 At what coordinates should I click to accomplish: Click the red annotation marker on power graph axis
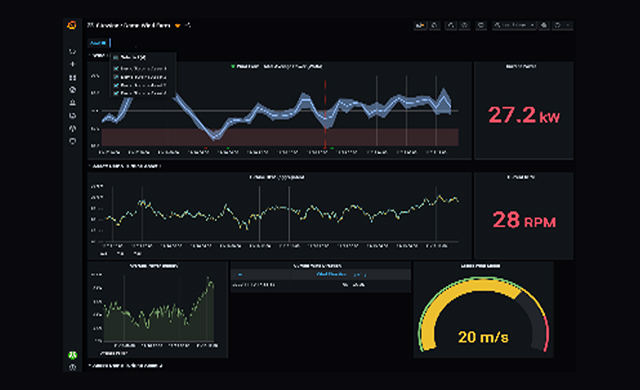pyautogui.click(x=206, y=148)
